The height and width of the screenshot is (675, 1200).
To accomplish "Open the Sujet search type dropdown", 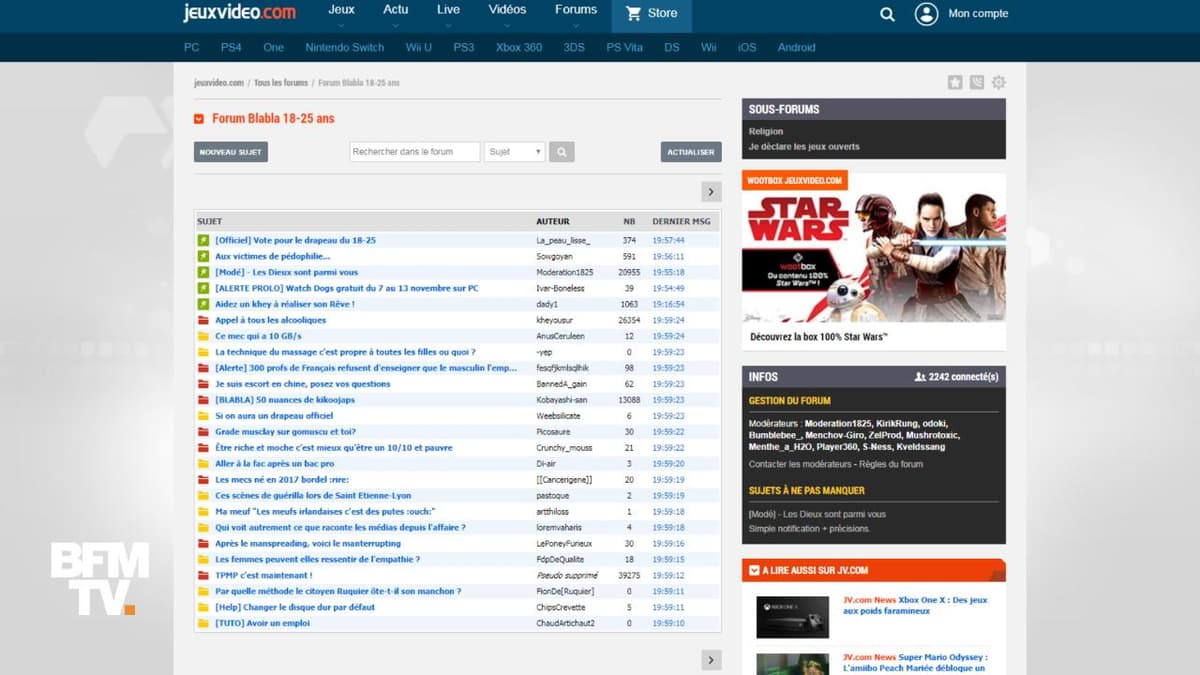I will [514, 152].
